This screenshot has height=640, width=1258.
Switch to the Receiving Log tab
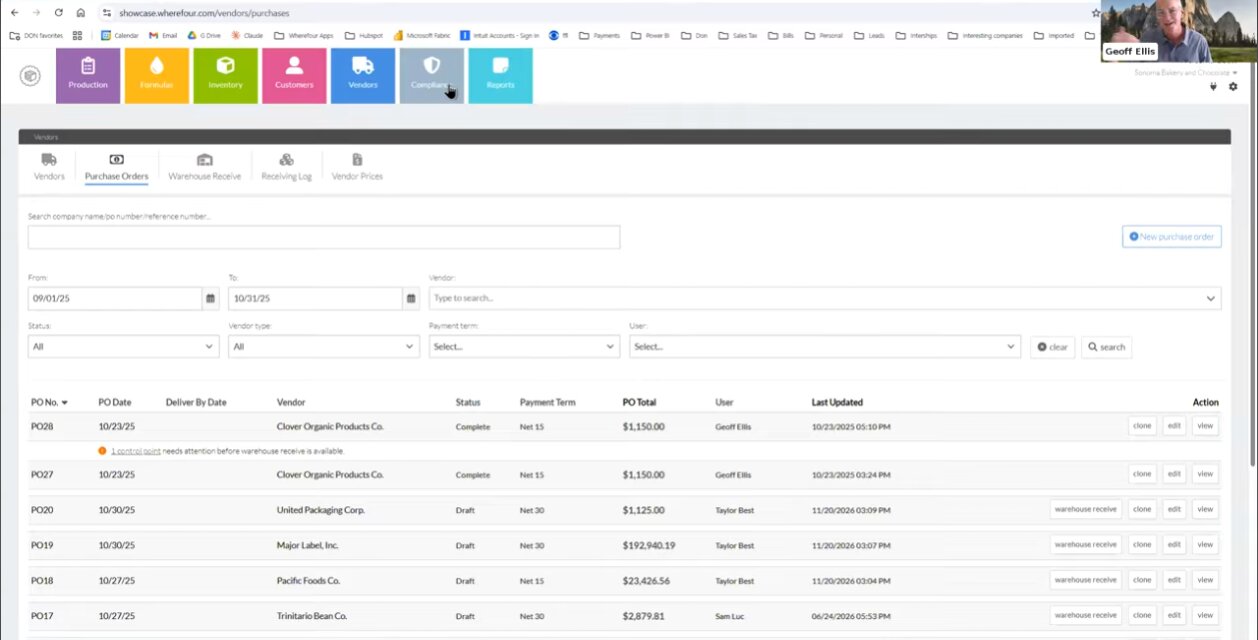coord(286,166)
